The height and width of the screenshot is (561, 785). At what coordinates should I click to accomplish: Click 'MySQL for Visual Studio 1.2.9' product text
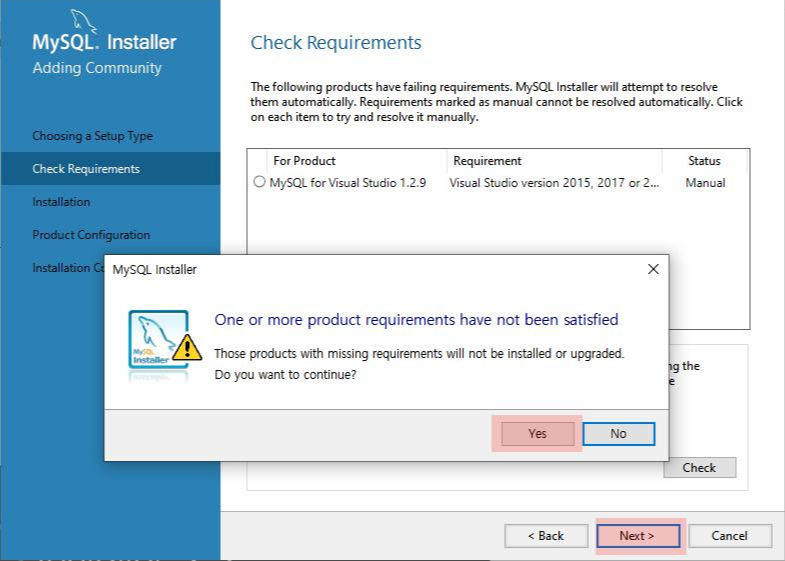coord(348,183)
